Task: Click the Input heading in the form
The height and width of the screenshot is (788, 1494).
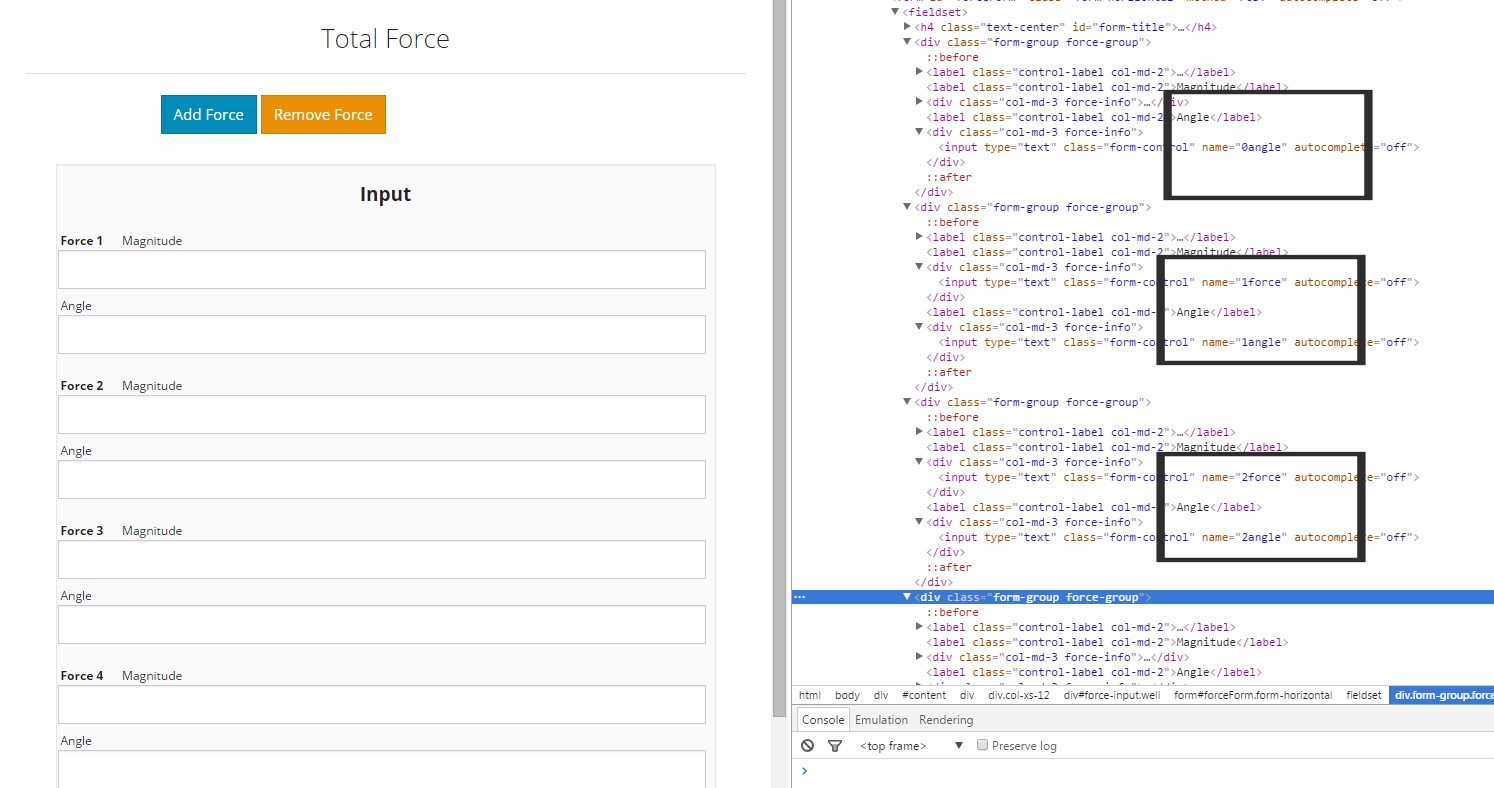Action: (x=385, y=194)
